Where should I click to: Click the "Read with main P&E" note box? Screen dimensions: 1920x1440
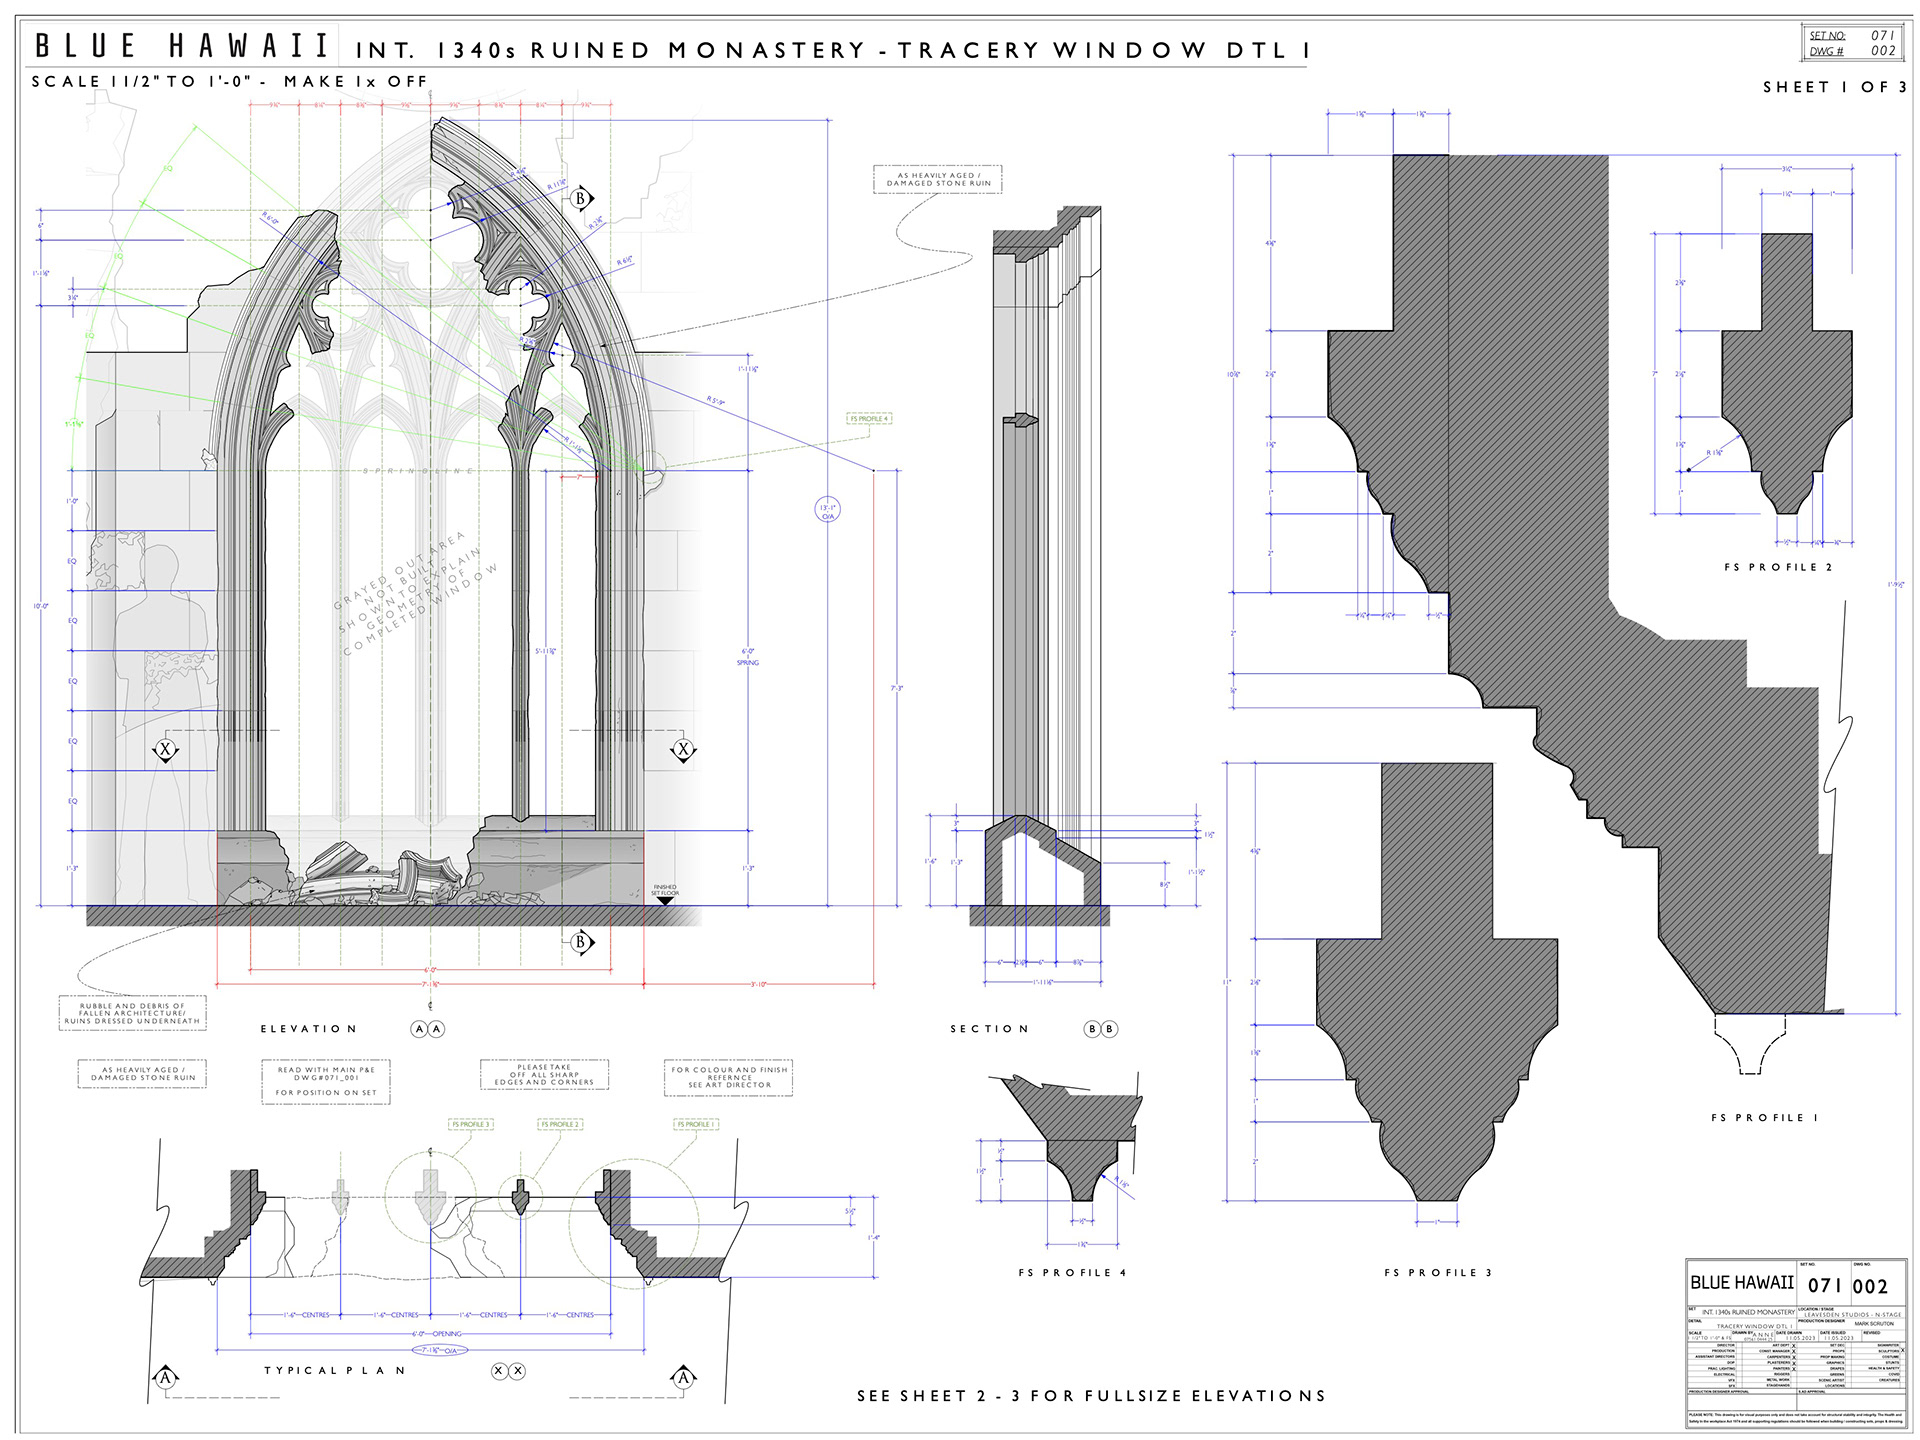click(326, 1081)
